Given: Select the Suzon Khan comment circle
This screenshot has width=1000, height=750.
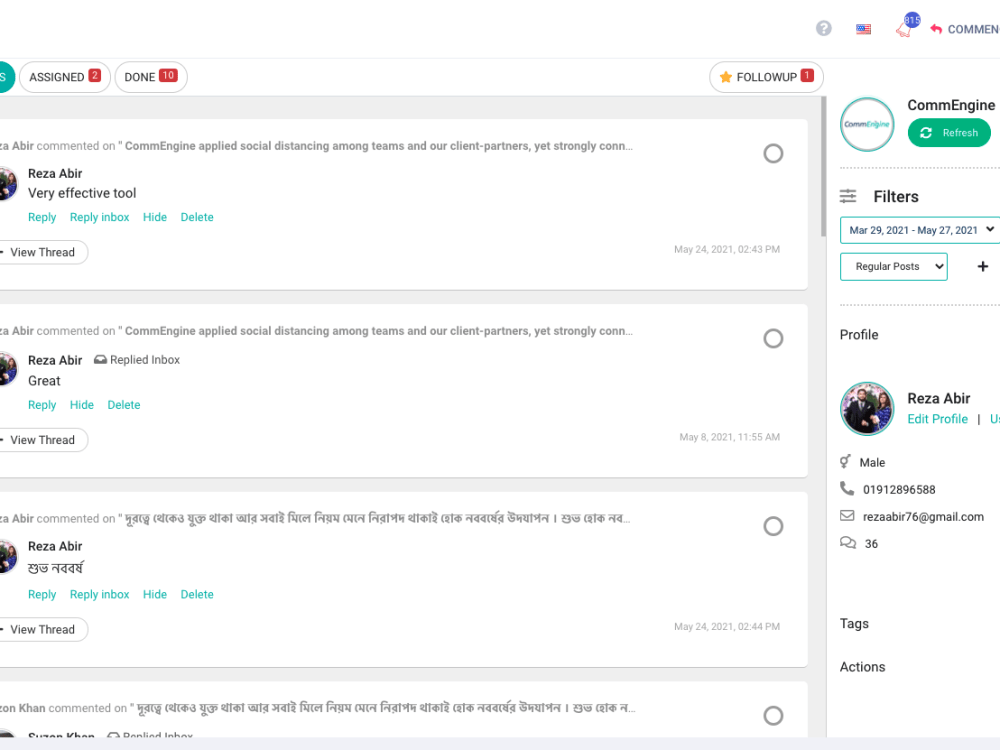Looking at the screenshot, I should 773,716.
